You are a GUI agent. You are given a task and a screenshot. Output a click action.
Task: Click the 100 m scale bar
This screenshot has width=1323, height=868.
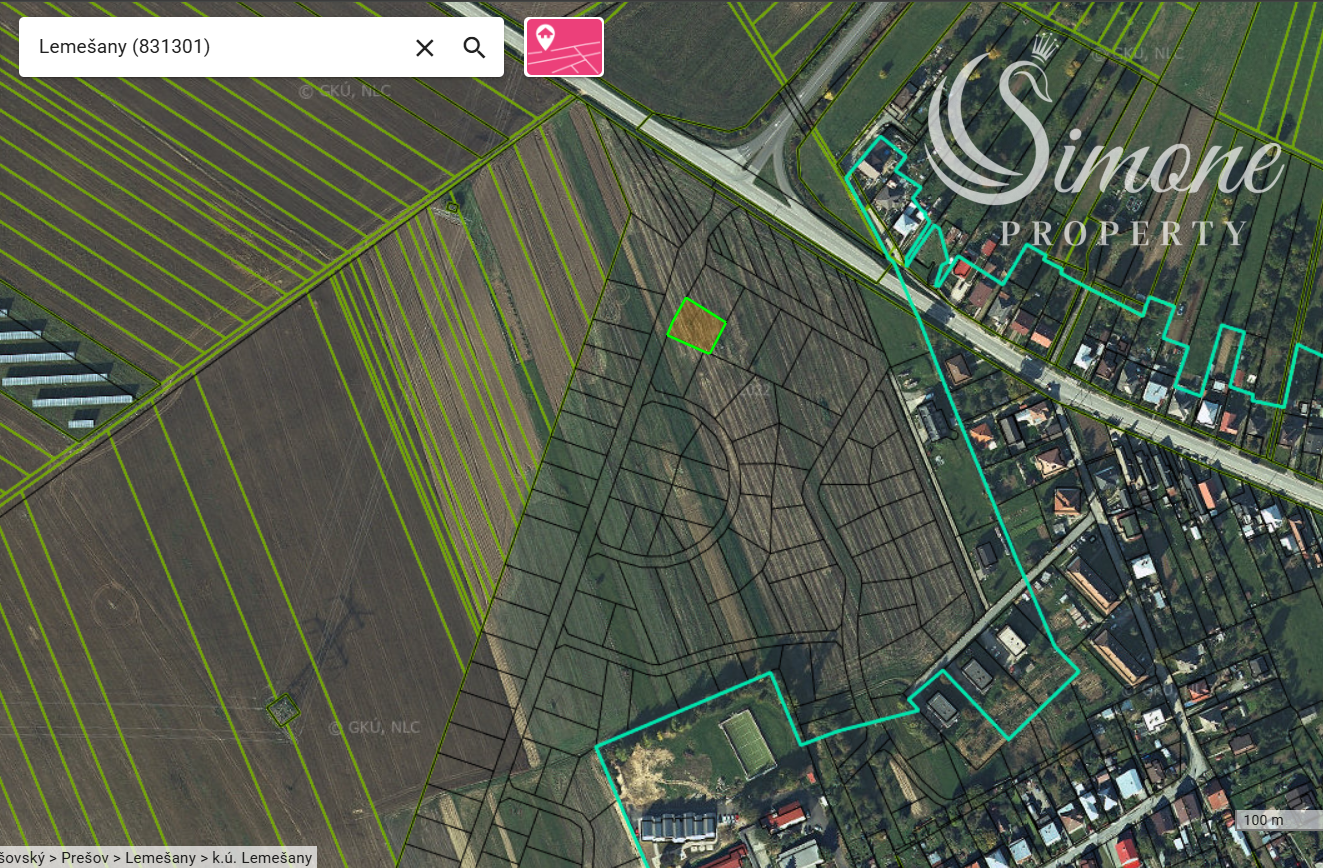click(1264, 820)
